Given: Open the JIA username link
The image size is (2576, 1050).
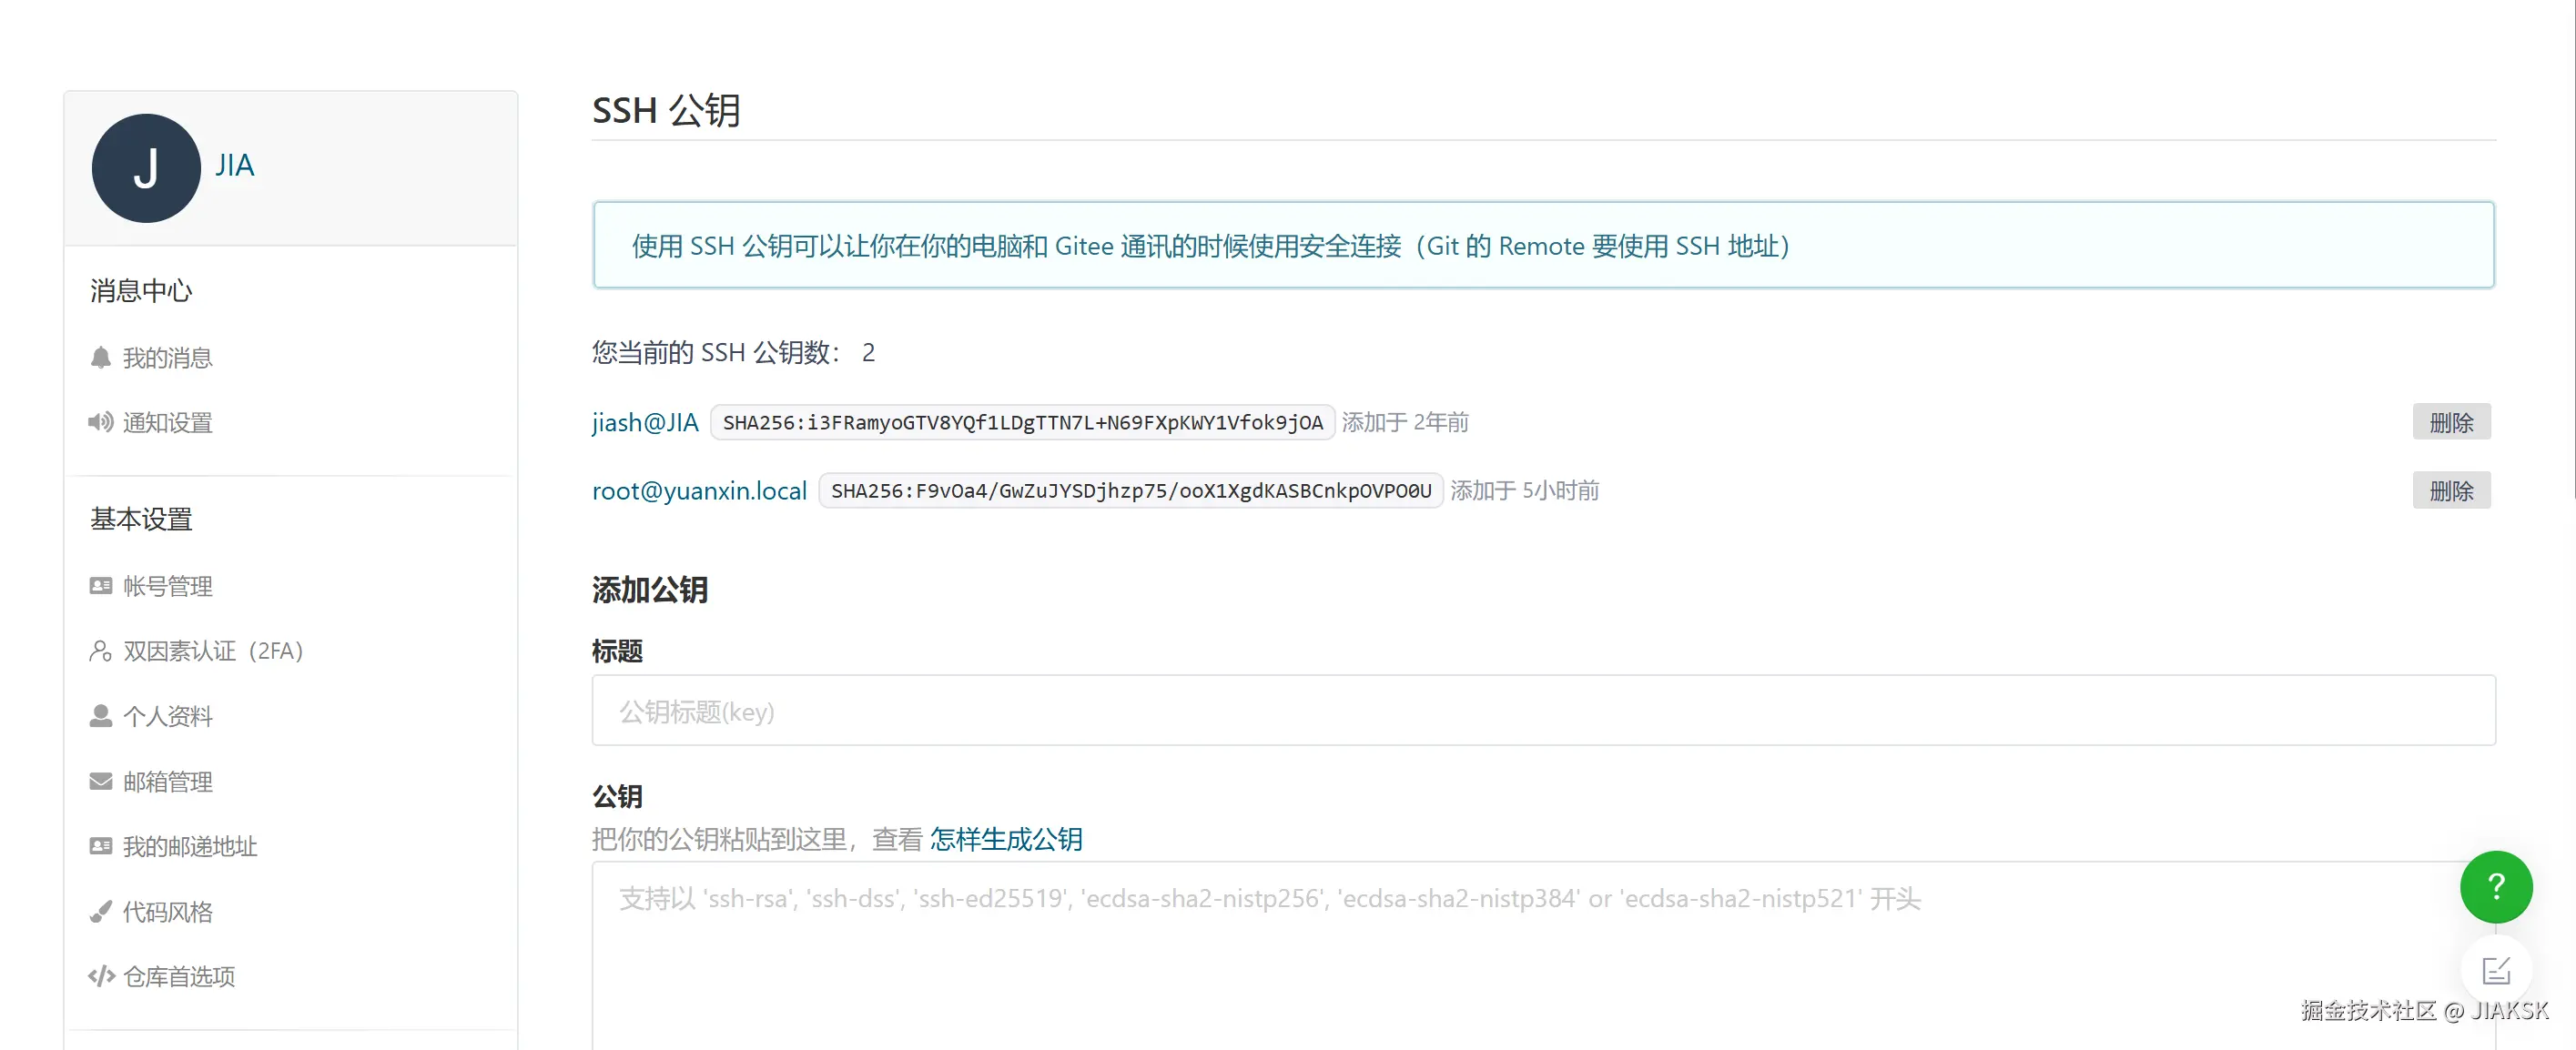Looking at the screenshot, I should tap(235, 165).
